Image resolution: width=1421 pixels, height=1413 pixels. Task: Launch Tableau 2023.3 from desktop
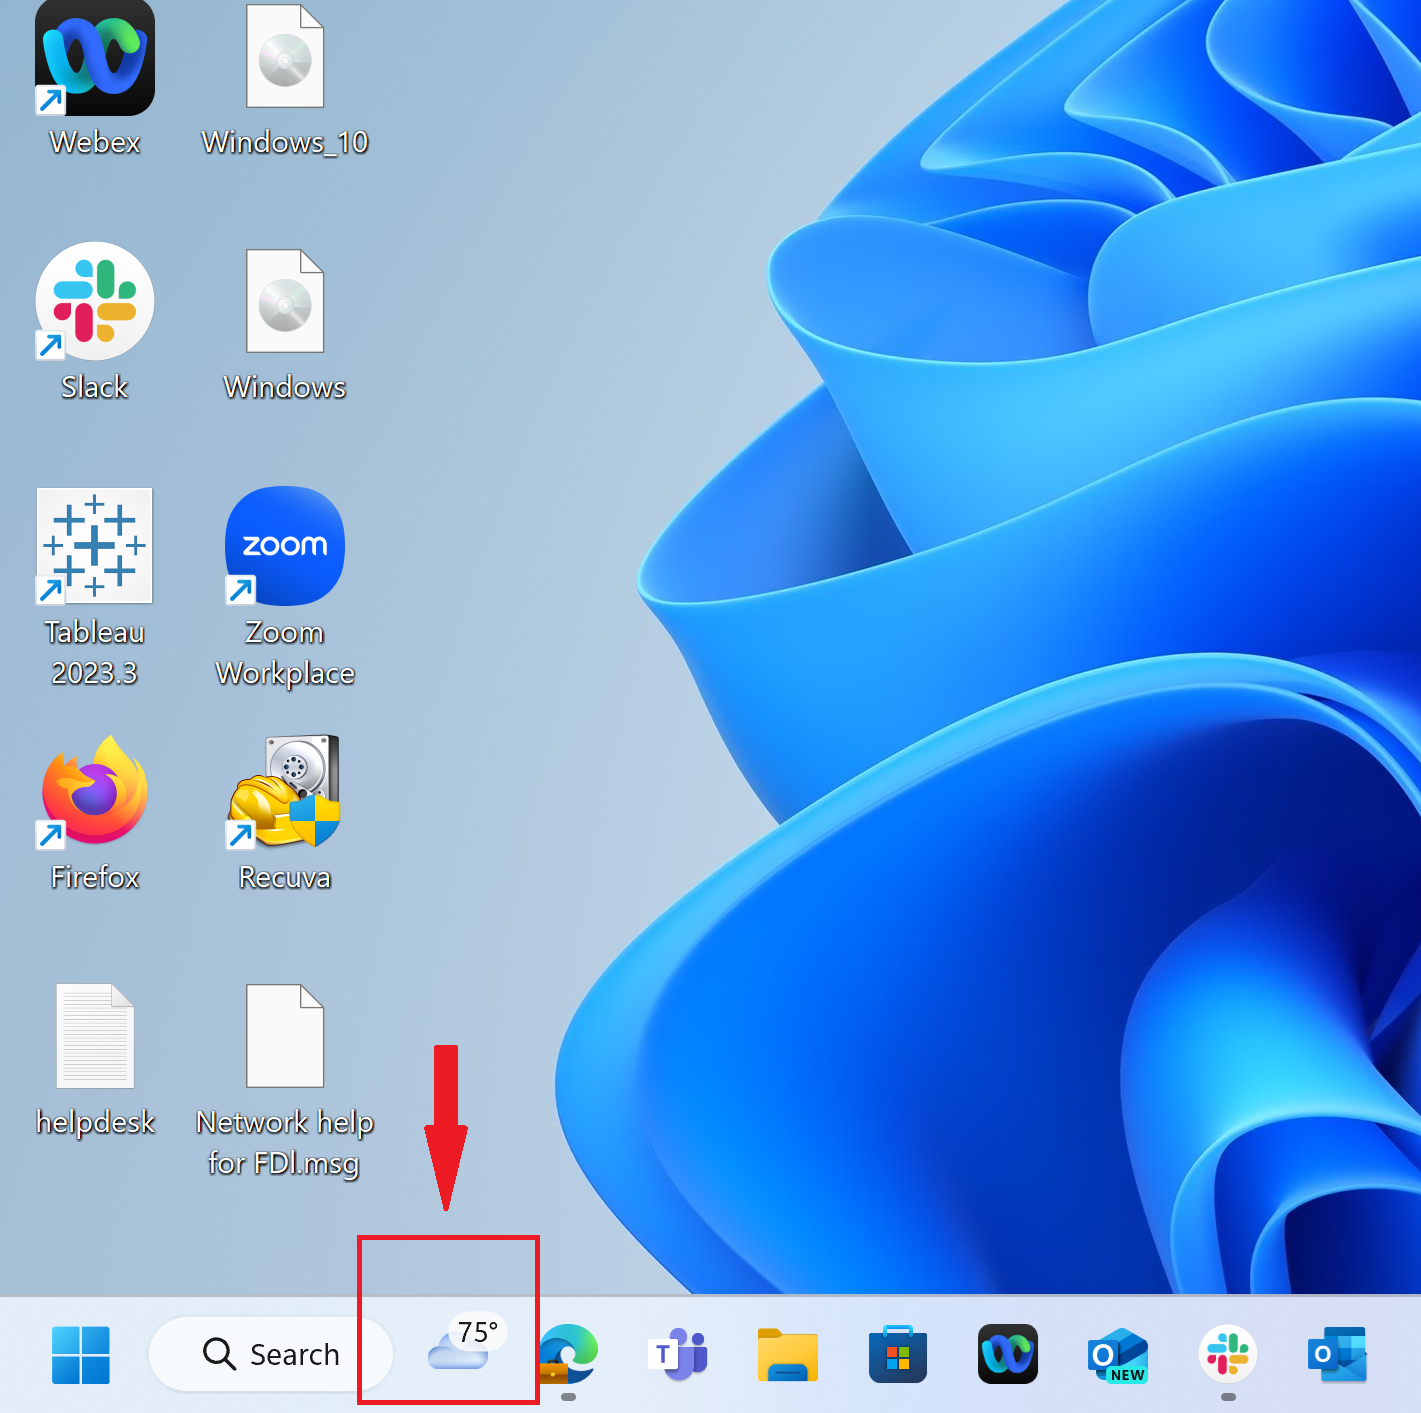pyautogui.click(x=95, y=547)
